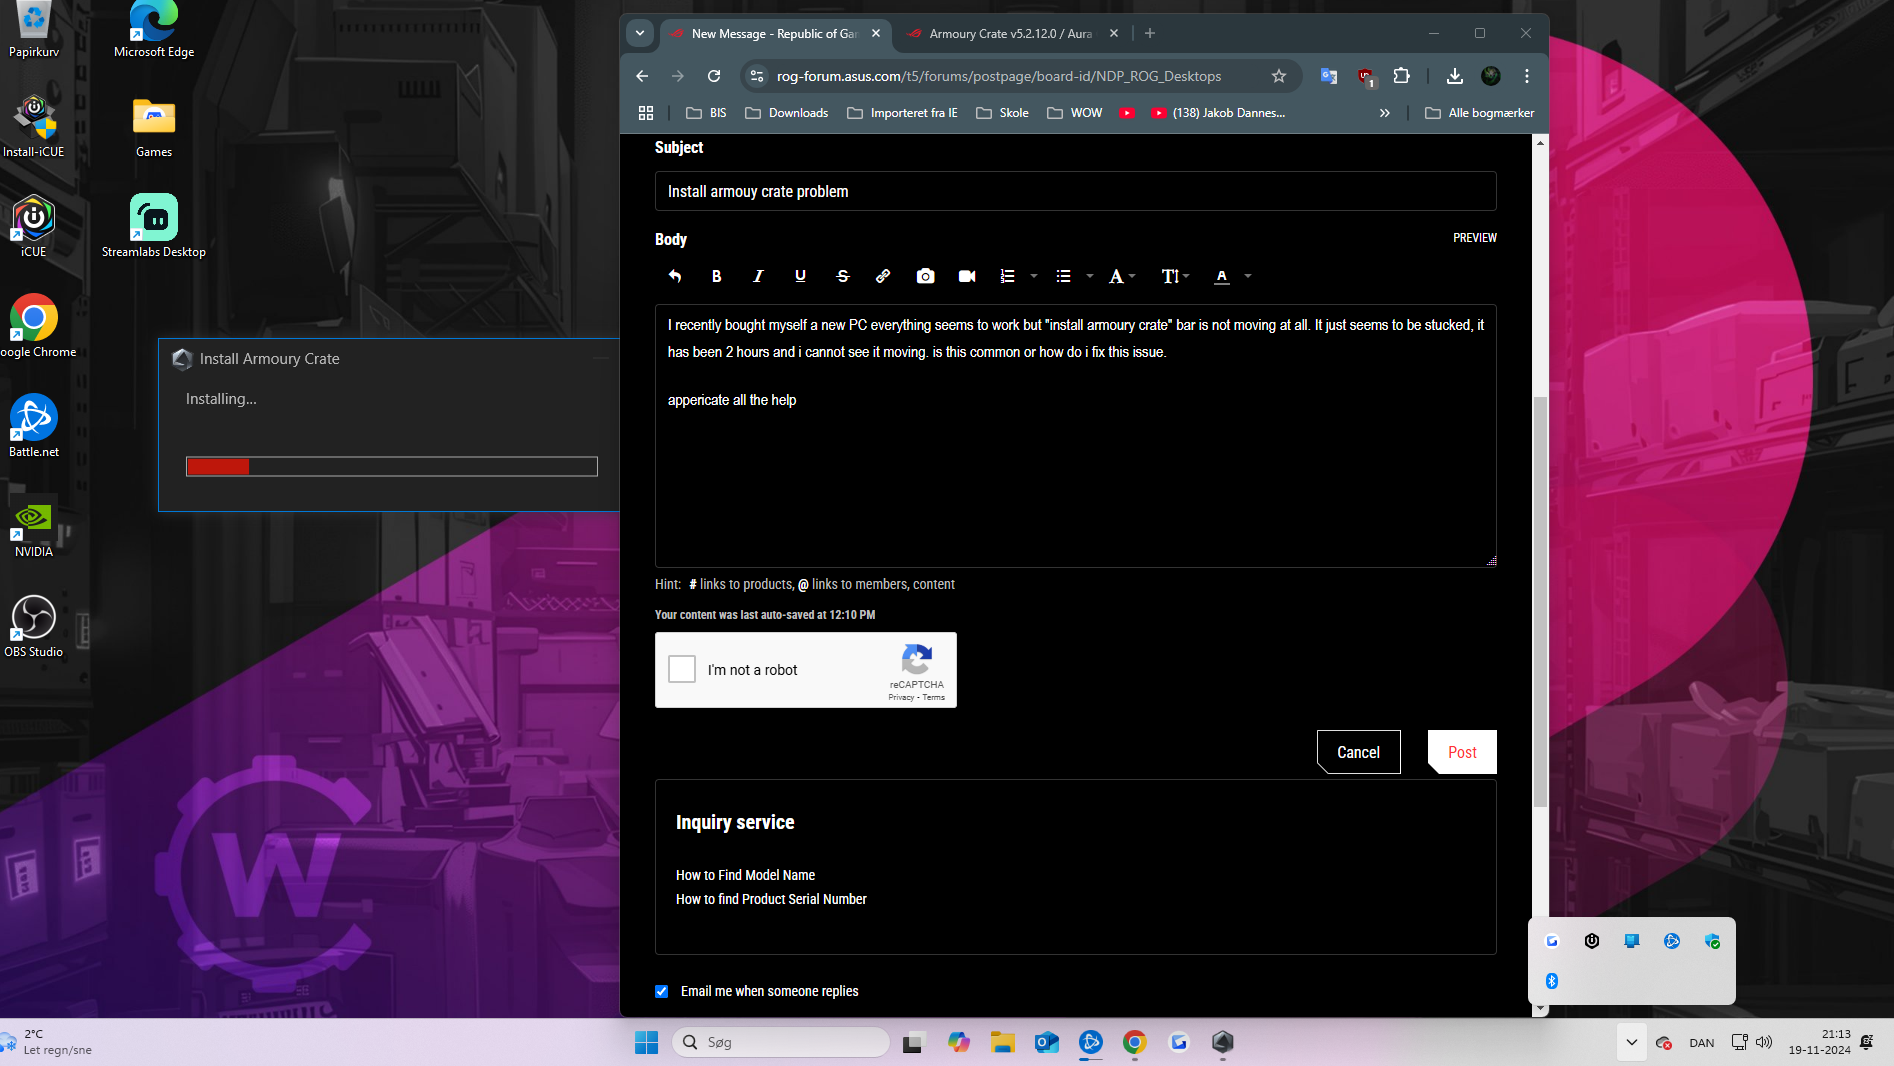This screenshot has width=1894, height=1066.
Task: Open the PREVIEW of the message
Action: coord(1475,238)
